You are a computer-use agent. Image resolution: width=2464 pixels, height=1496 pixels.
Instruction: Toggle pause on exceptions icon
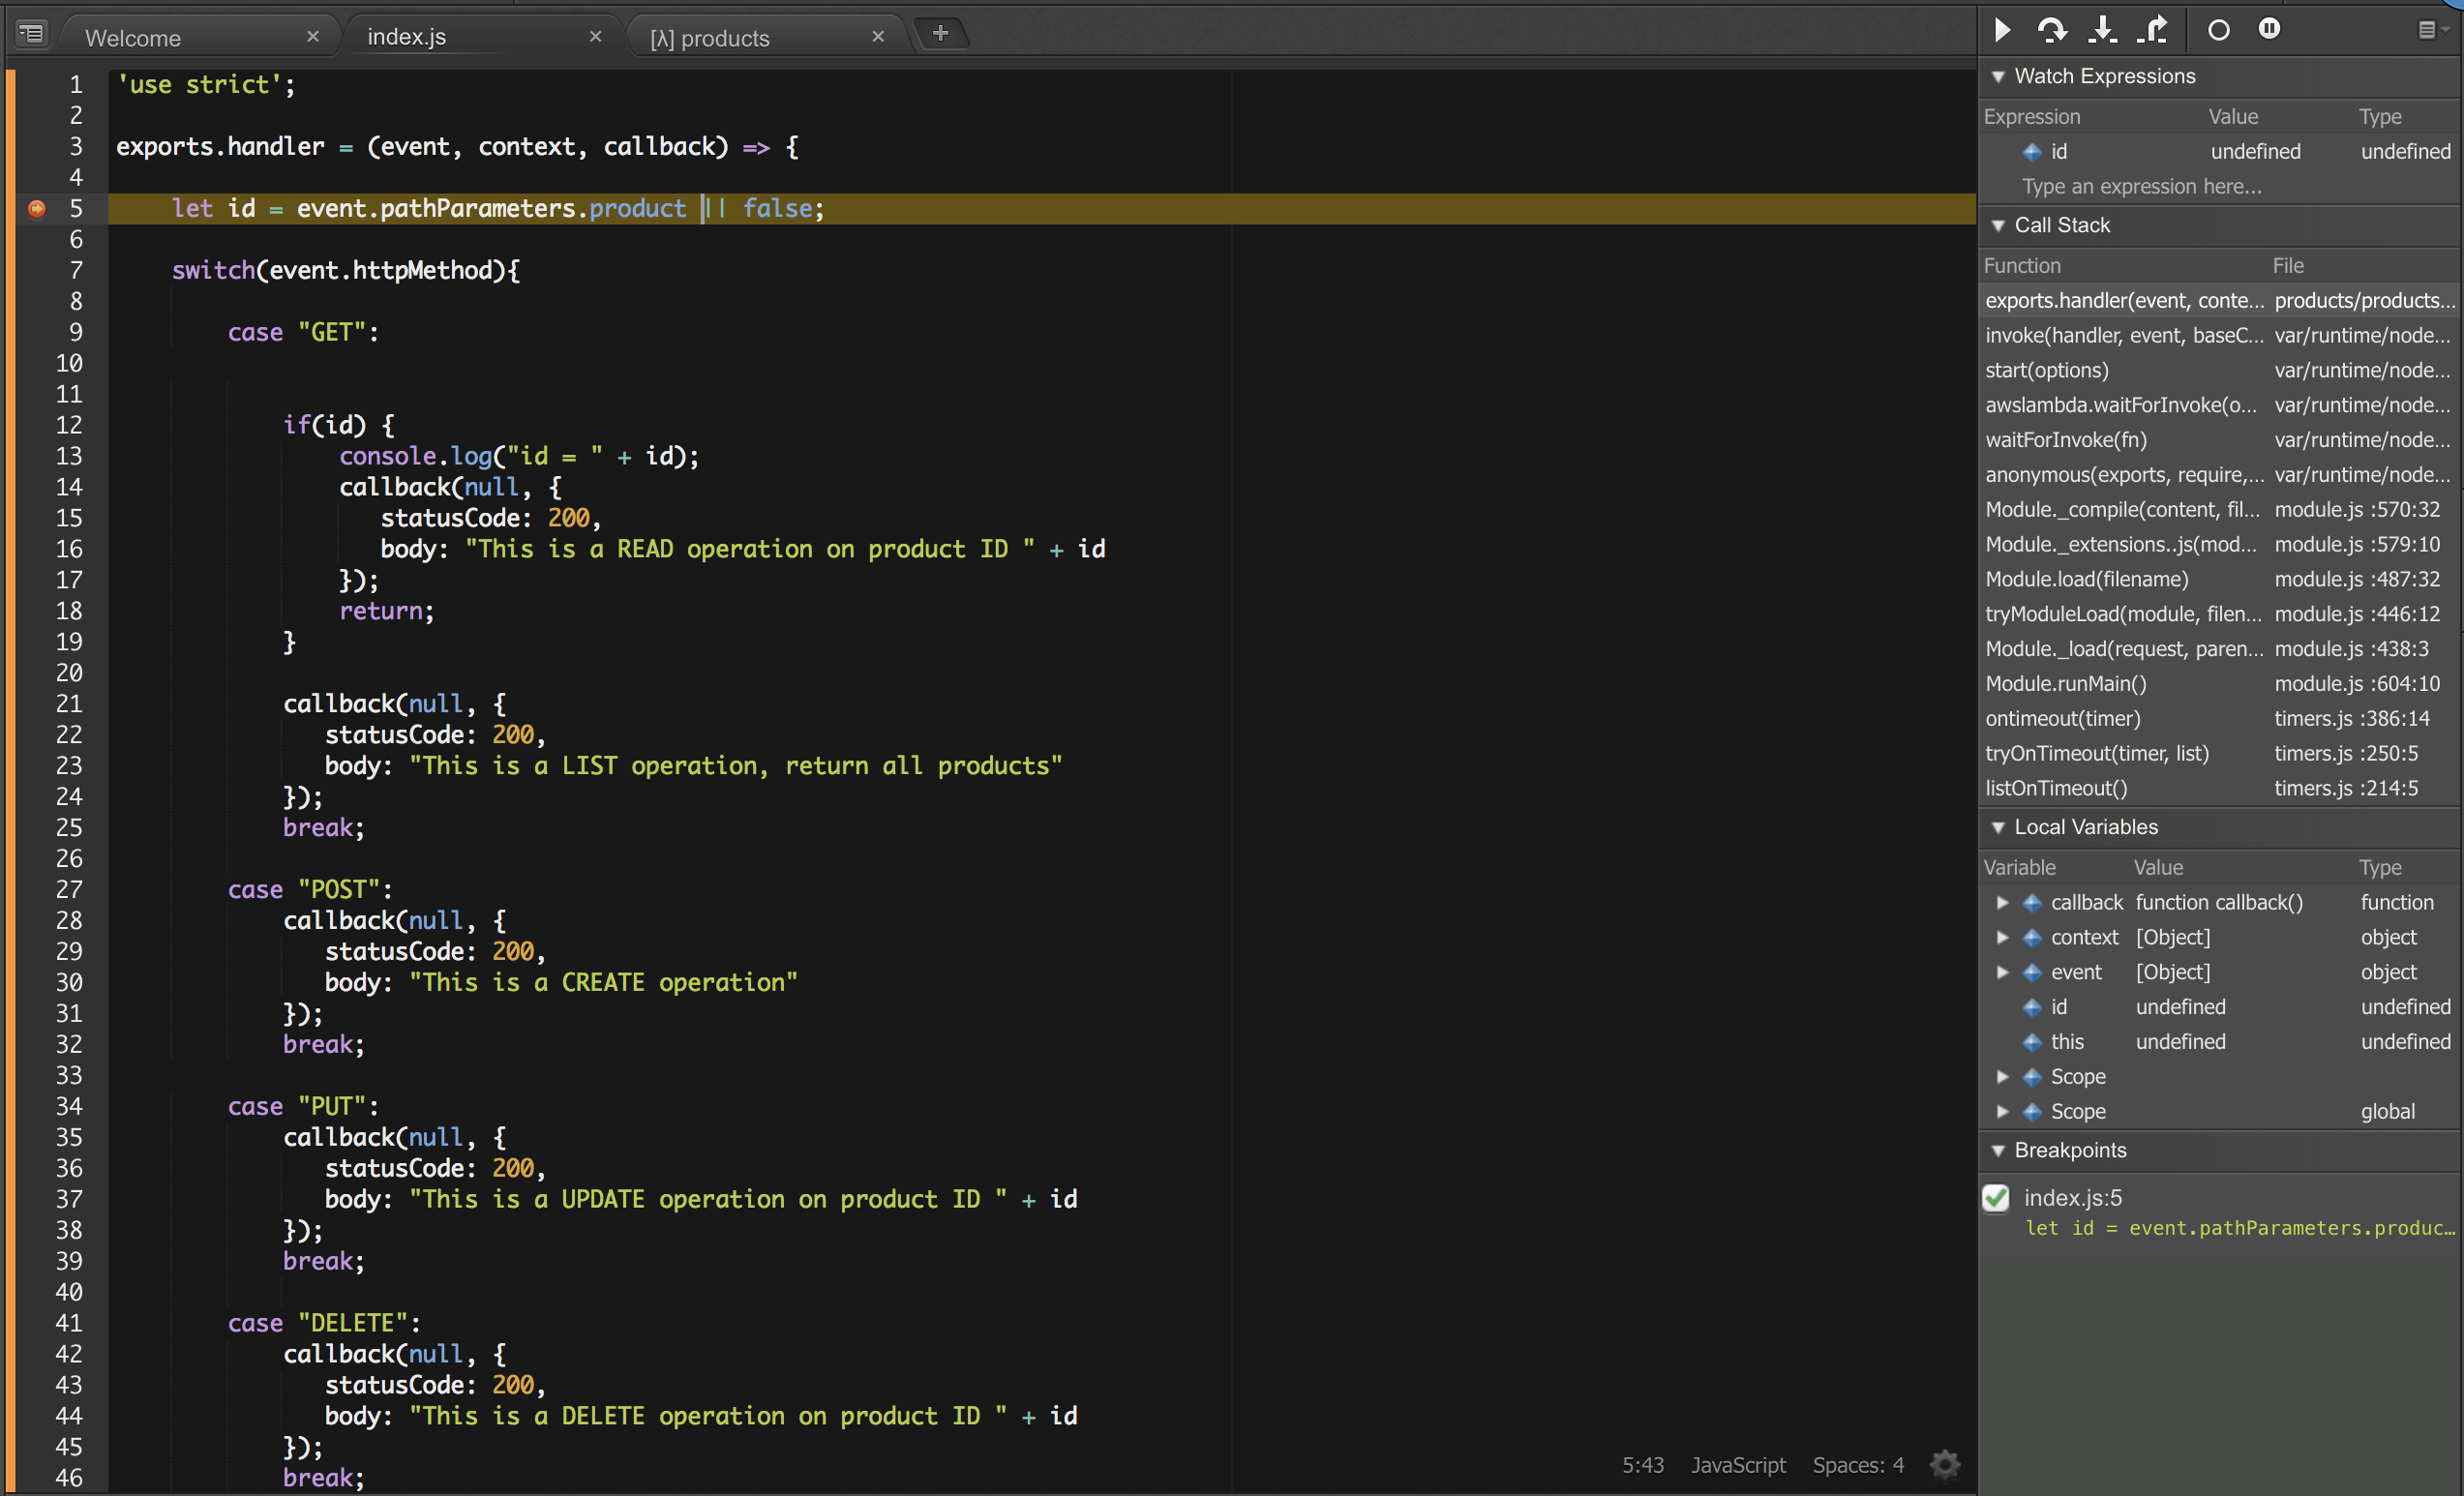coord(2270,29)
